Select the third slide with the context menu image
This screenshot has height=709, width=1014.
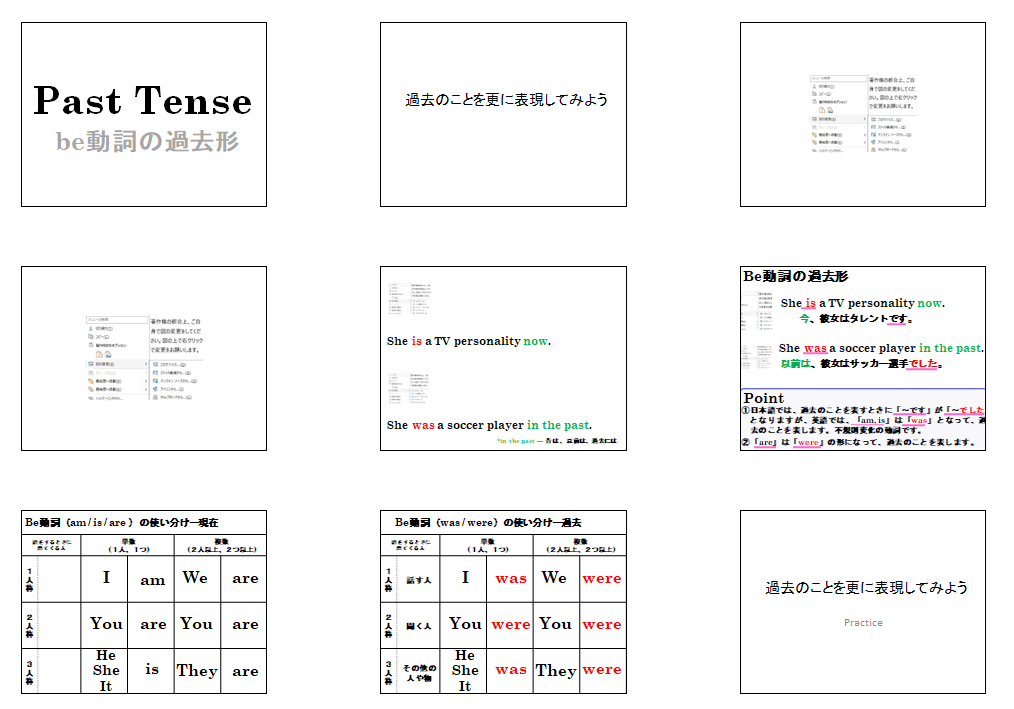pos(863,115)
